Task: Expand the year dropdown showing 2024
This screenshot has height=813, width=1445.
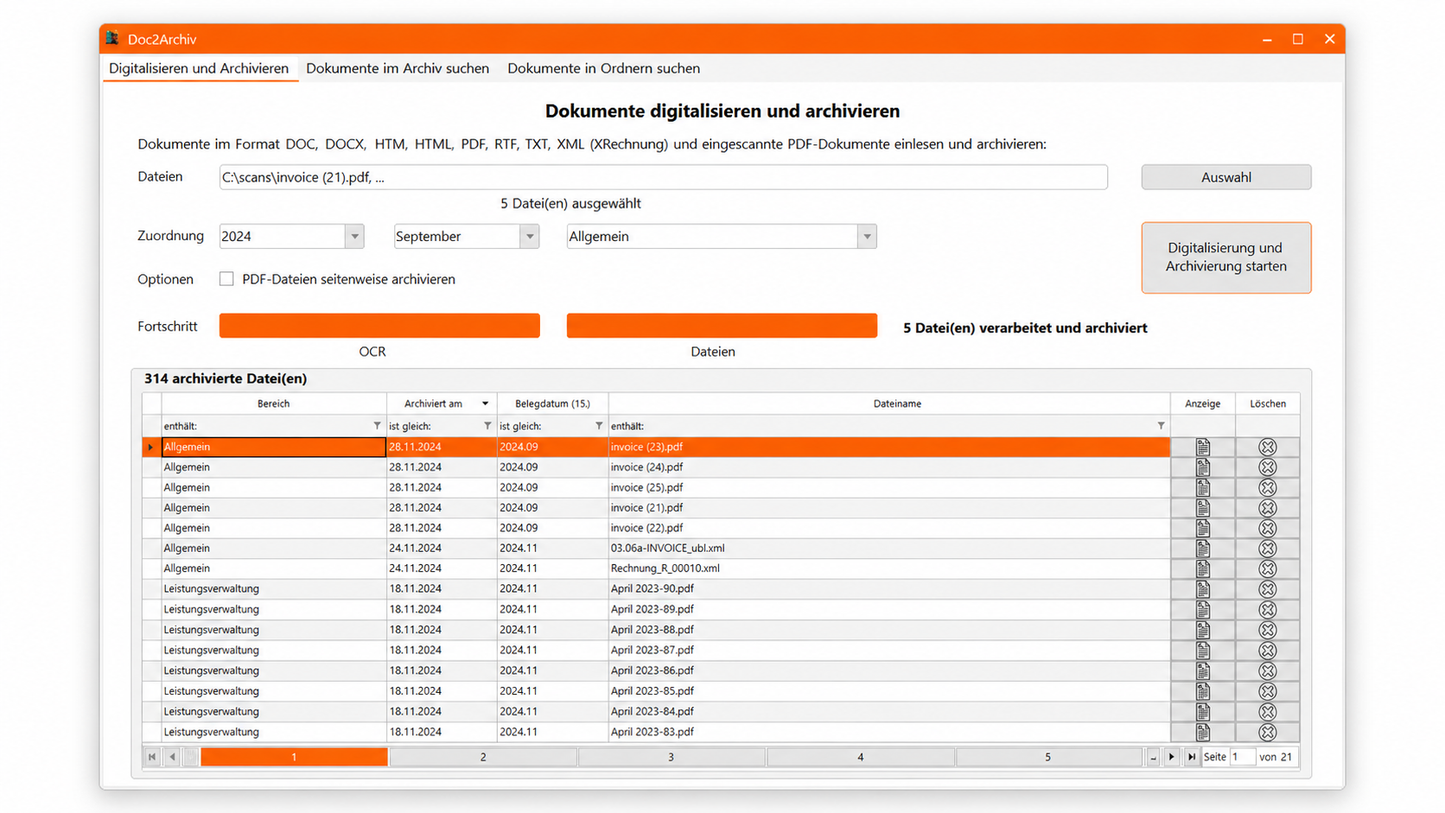Action: click(x=354, y=237)
